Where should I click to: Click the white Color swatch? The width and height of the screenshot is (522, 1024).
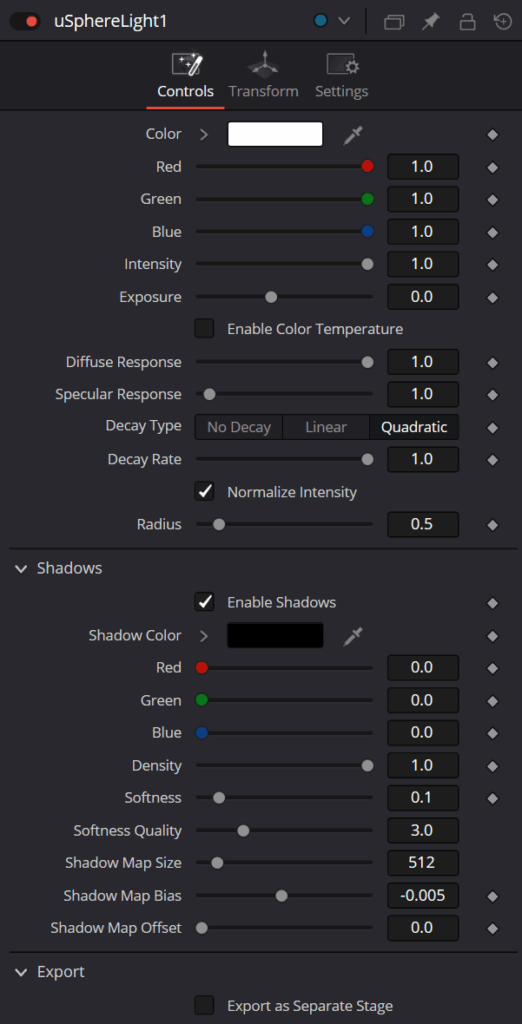[275, 135]
